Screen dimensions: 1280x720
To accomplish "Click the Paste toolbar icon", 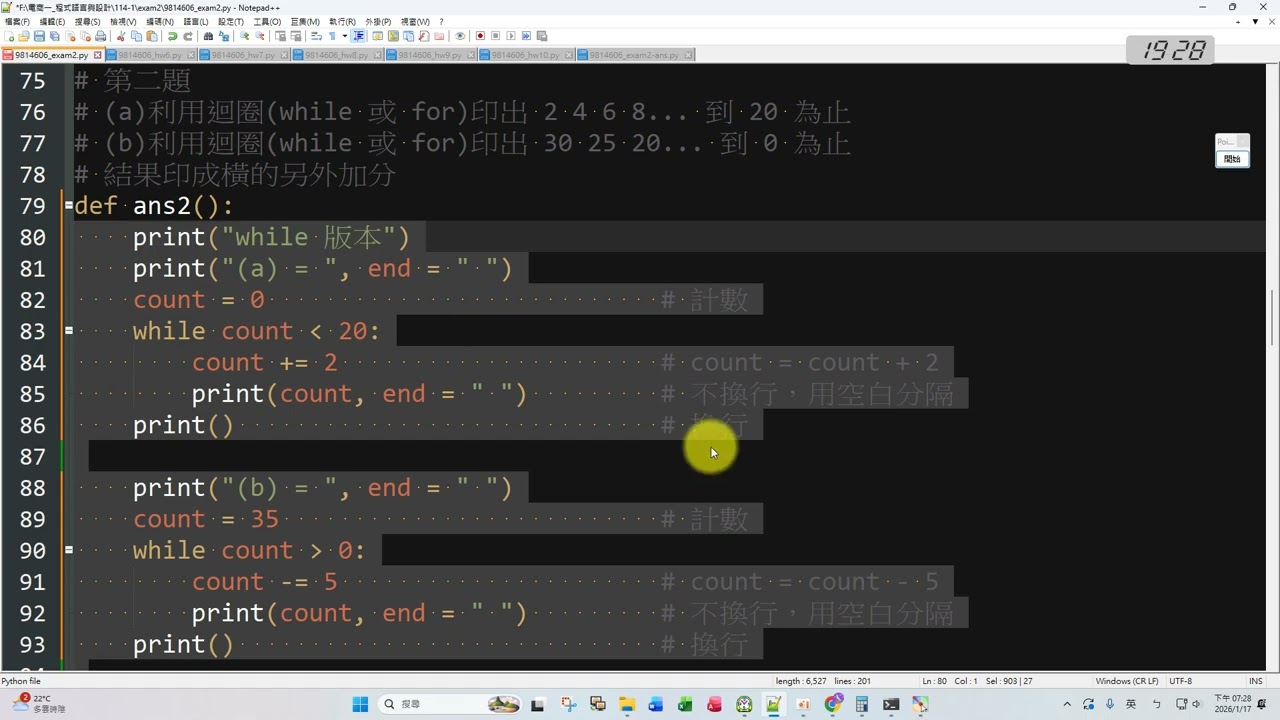I will pyautogui.click(x=152, y=36).
